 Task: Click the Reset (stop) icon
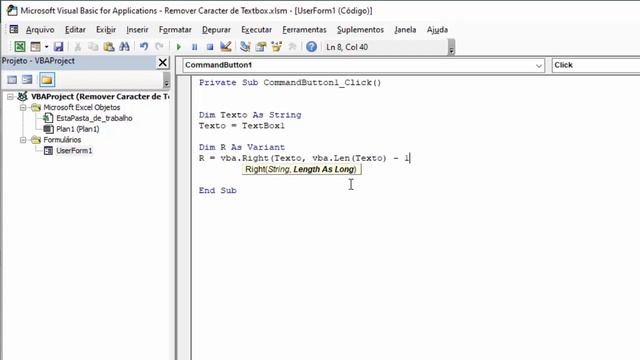tap(210, 47)
